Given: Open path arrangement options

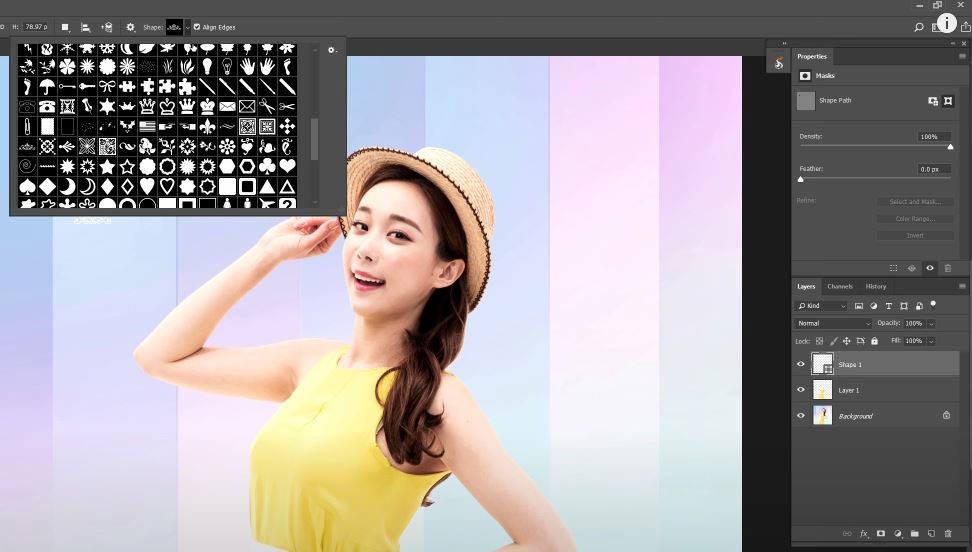Looking at the screenshot, I should click(107, 27).
